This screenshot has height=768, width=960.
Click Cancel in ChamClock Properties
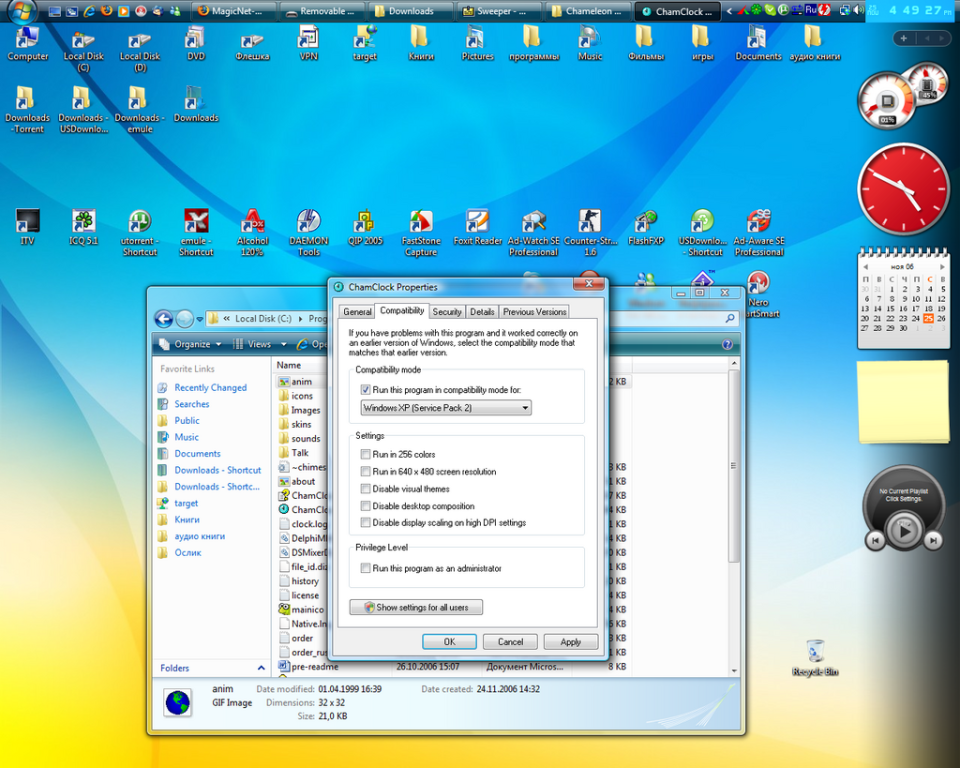(x=510, y=642)
